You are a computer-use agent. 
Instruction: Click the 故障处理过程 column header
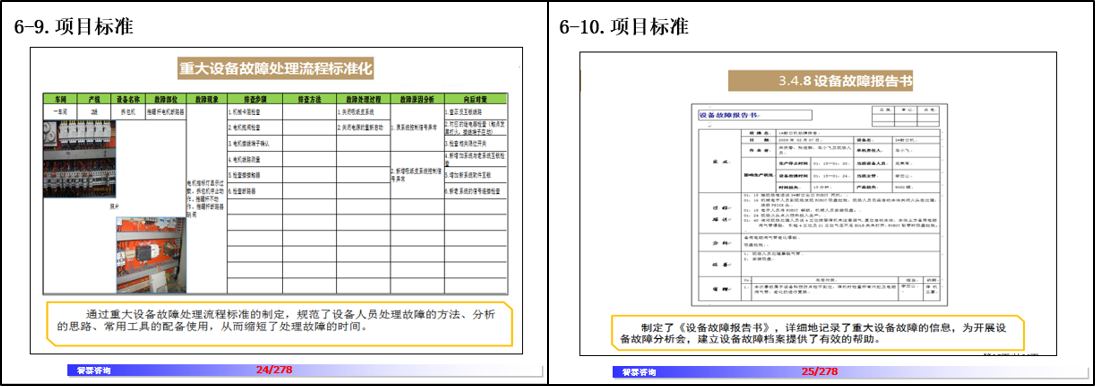(362, 98)
